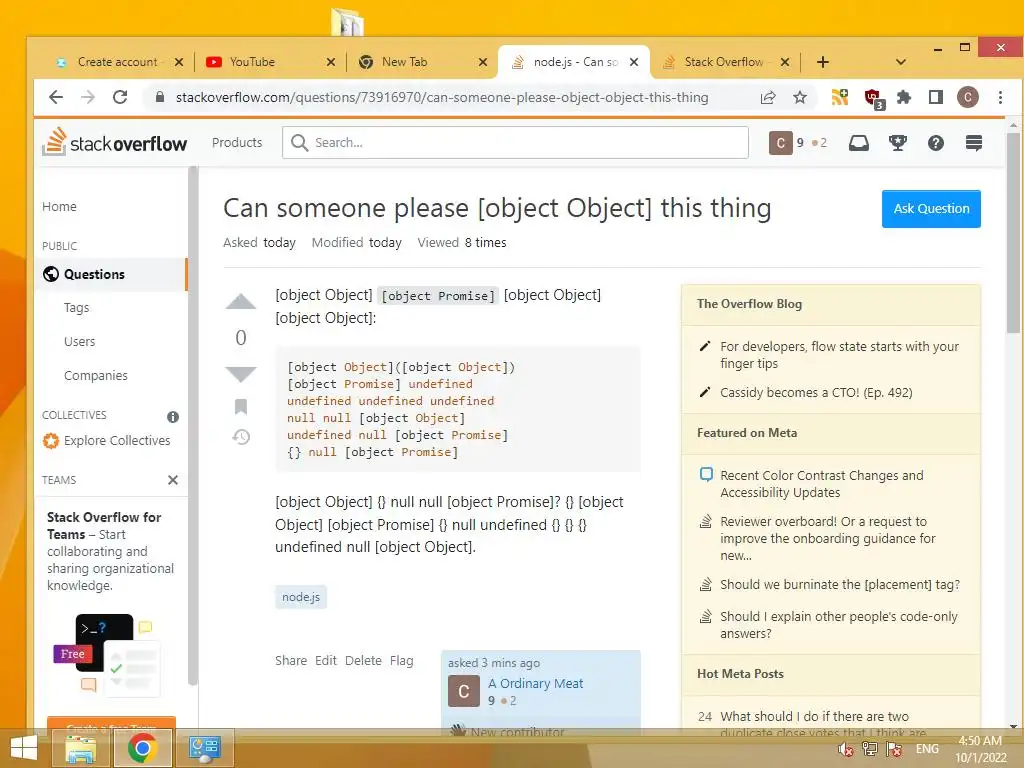Open the uBlock shield extension
The width and height of the screenshot is (1024, 768).
(873, 99)
